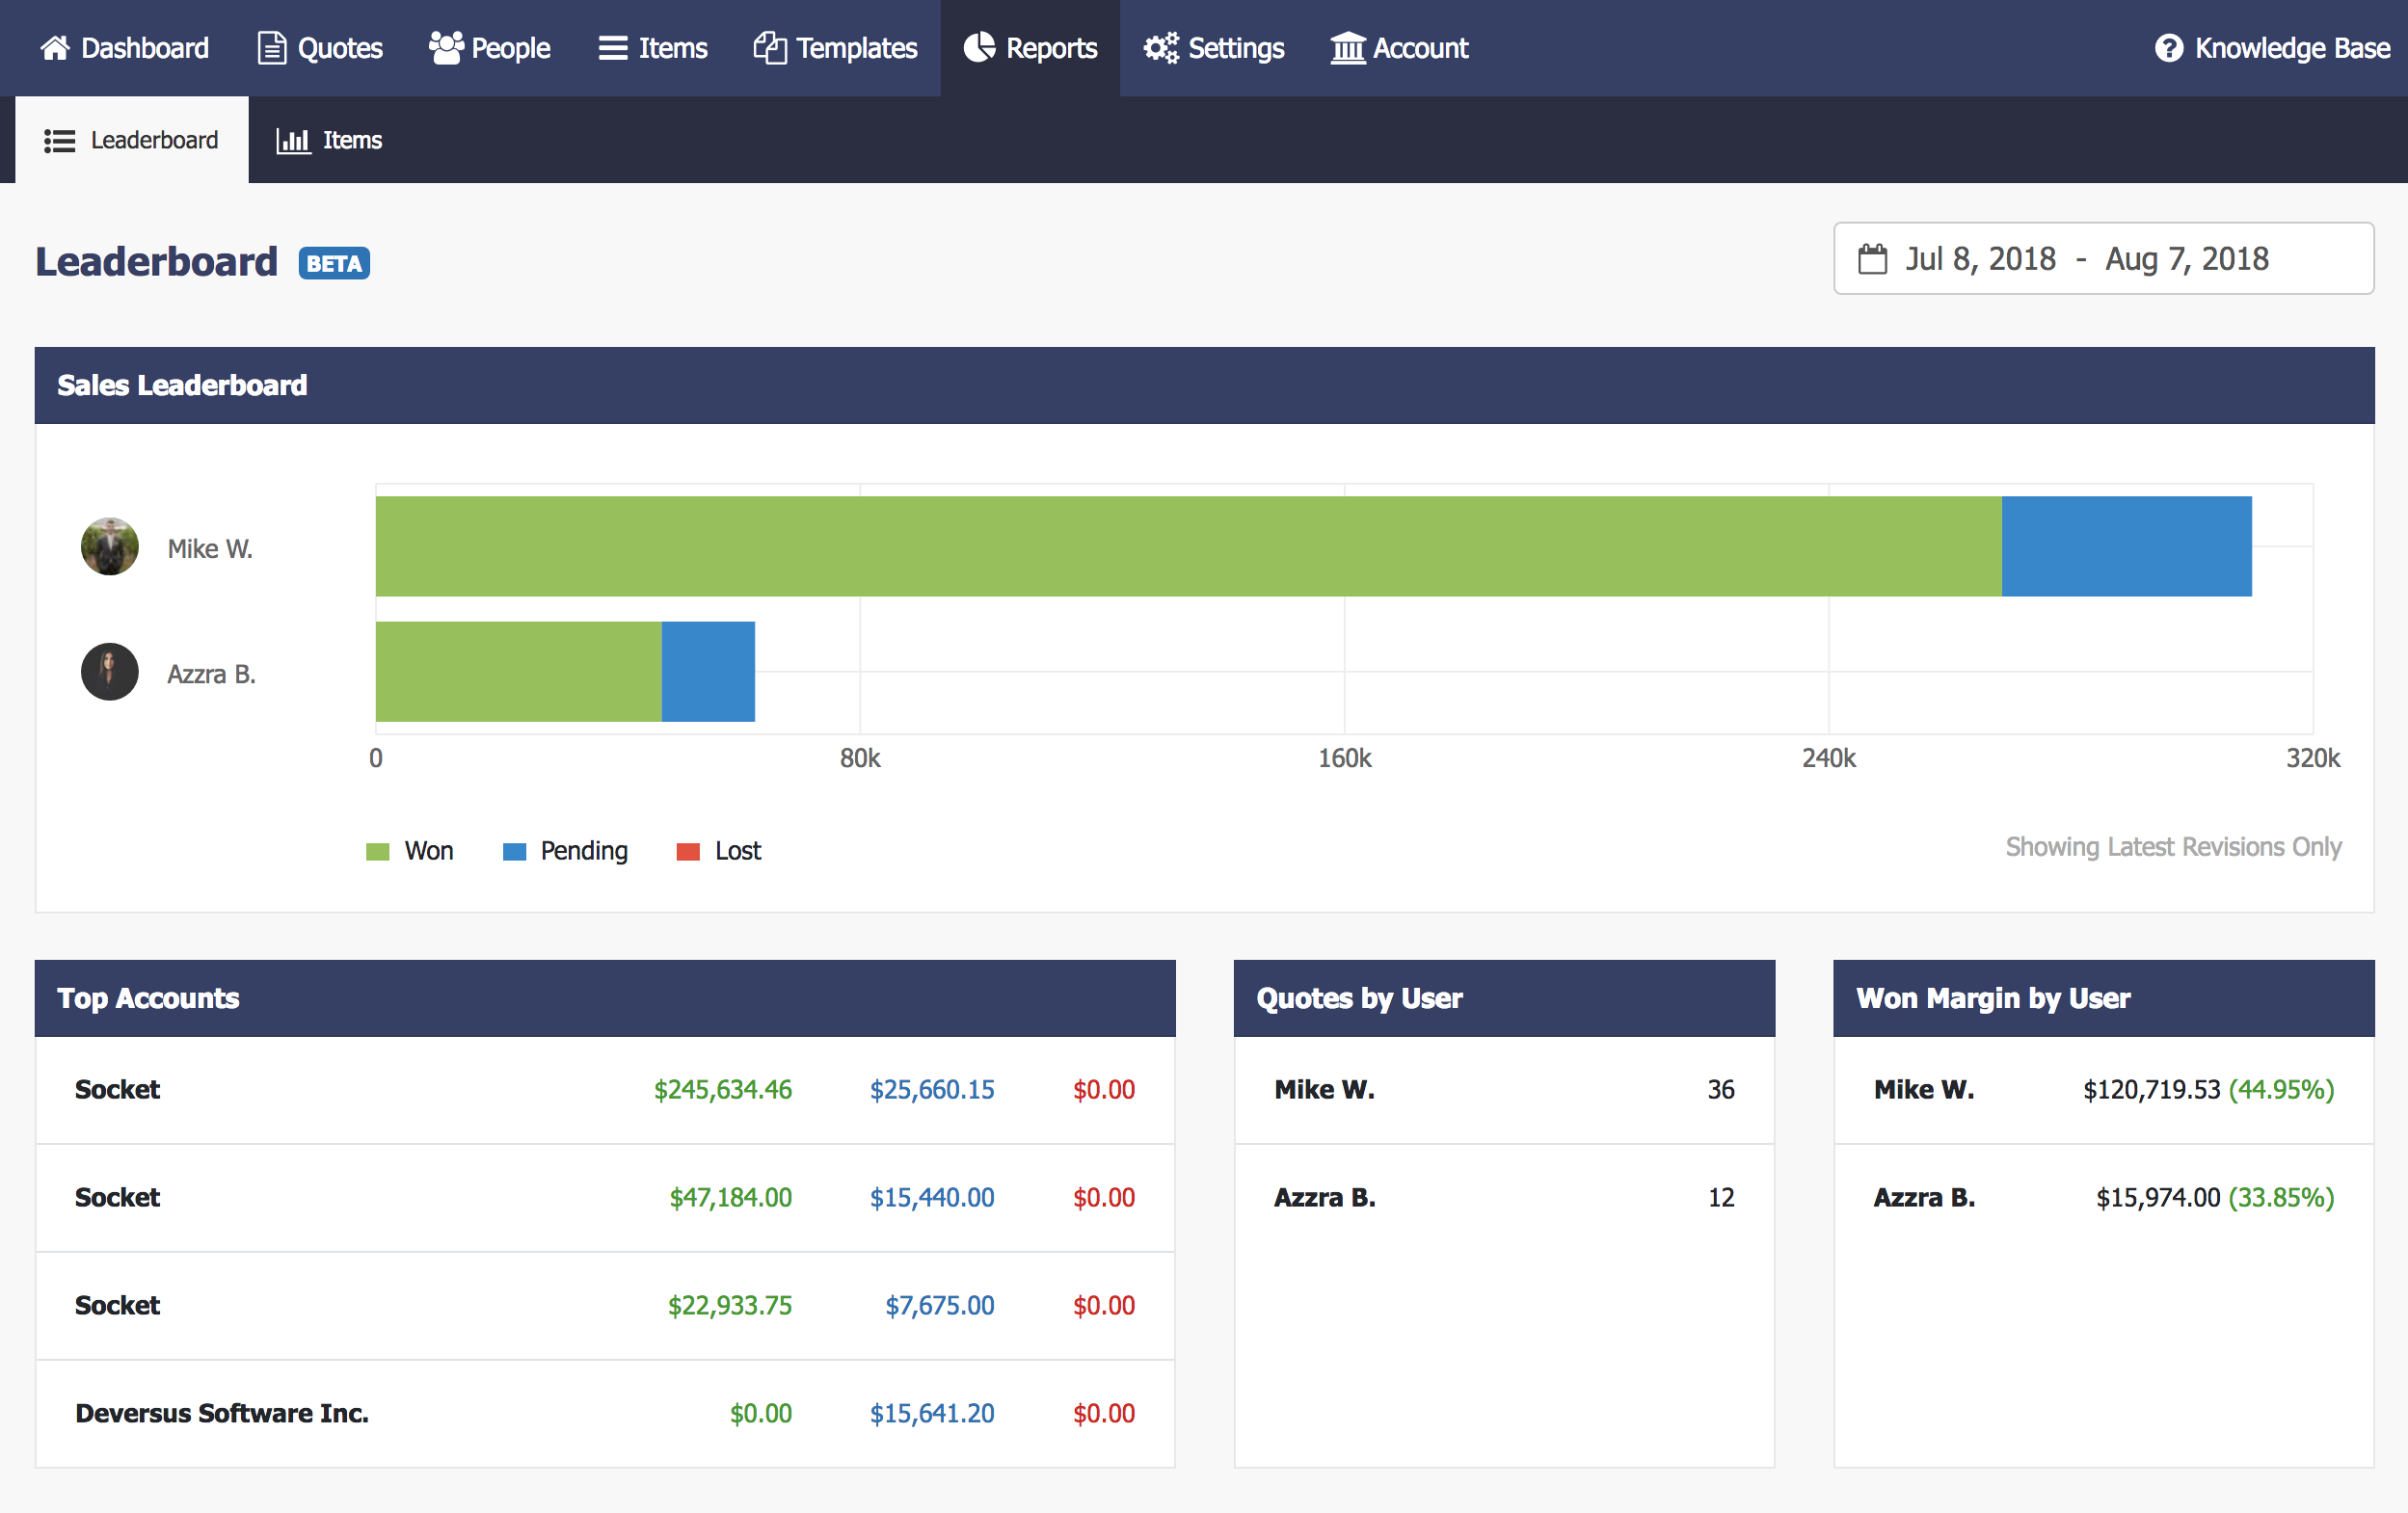Viewport: 2408px width, 1513px height.
Task: Click Mike W.'s blue pending bar segment
Action: tap(2126, 546)
